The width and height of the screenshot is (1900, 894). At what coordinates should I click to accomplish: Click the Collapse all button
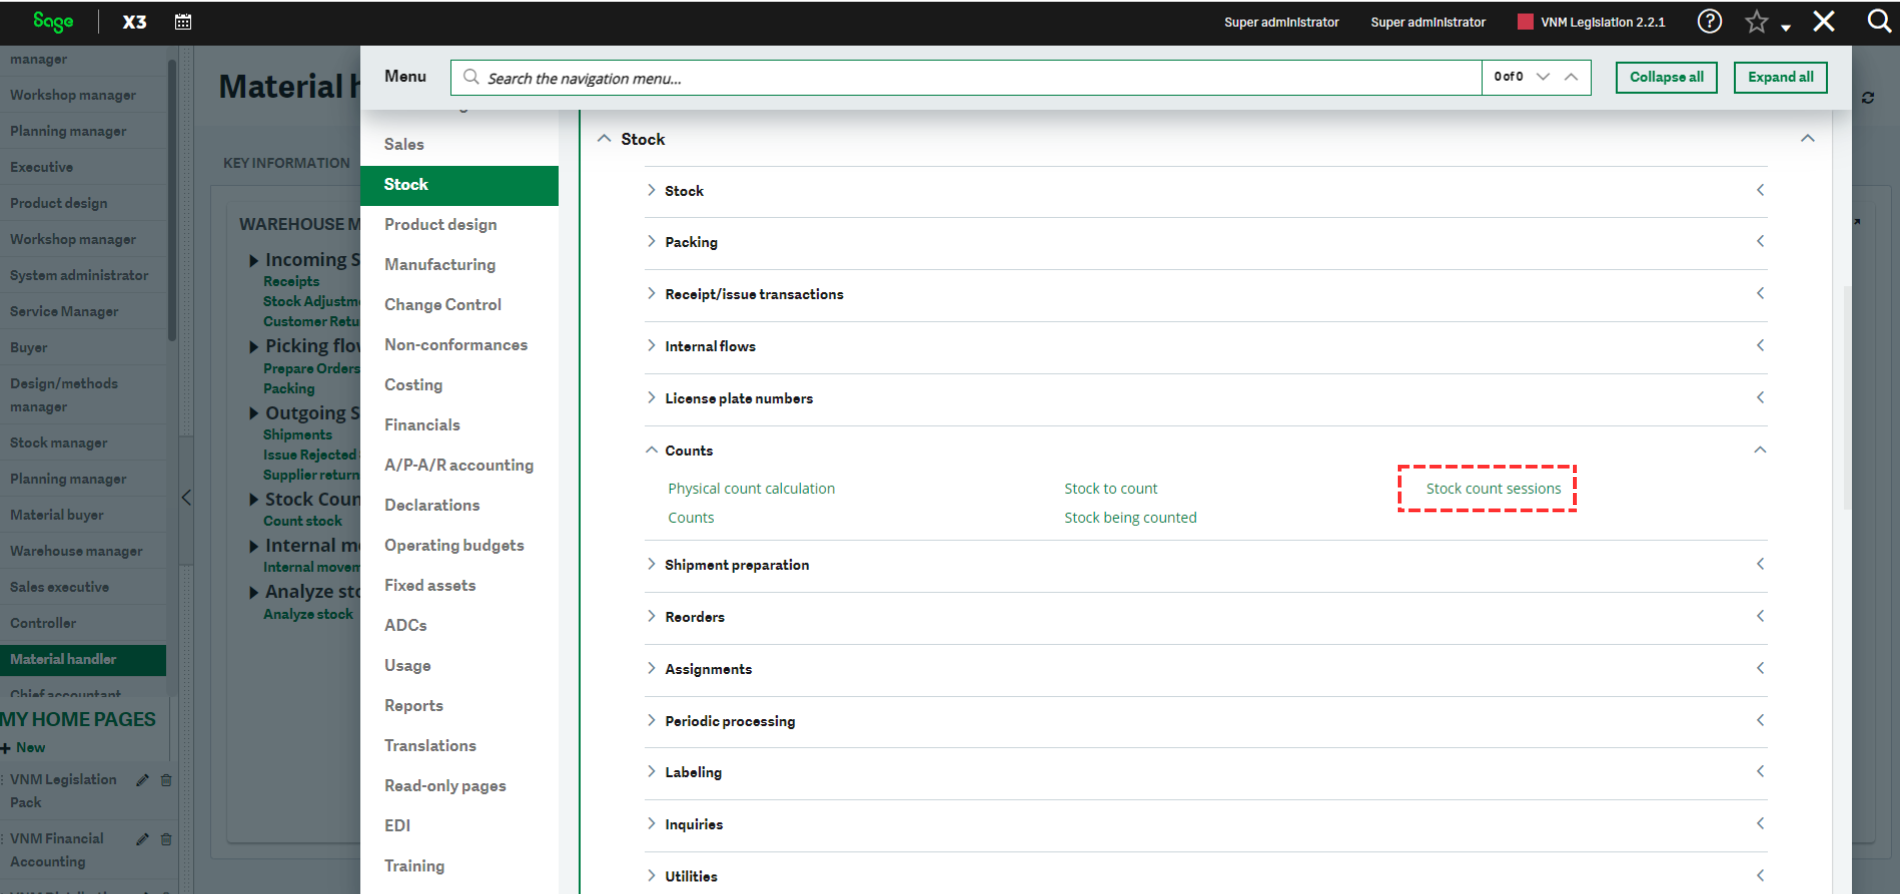pos(1666,77)
